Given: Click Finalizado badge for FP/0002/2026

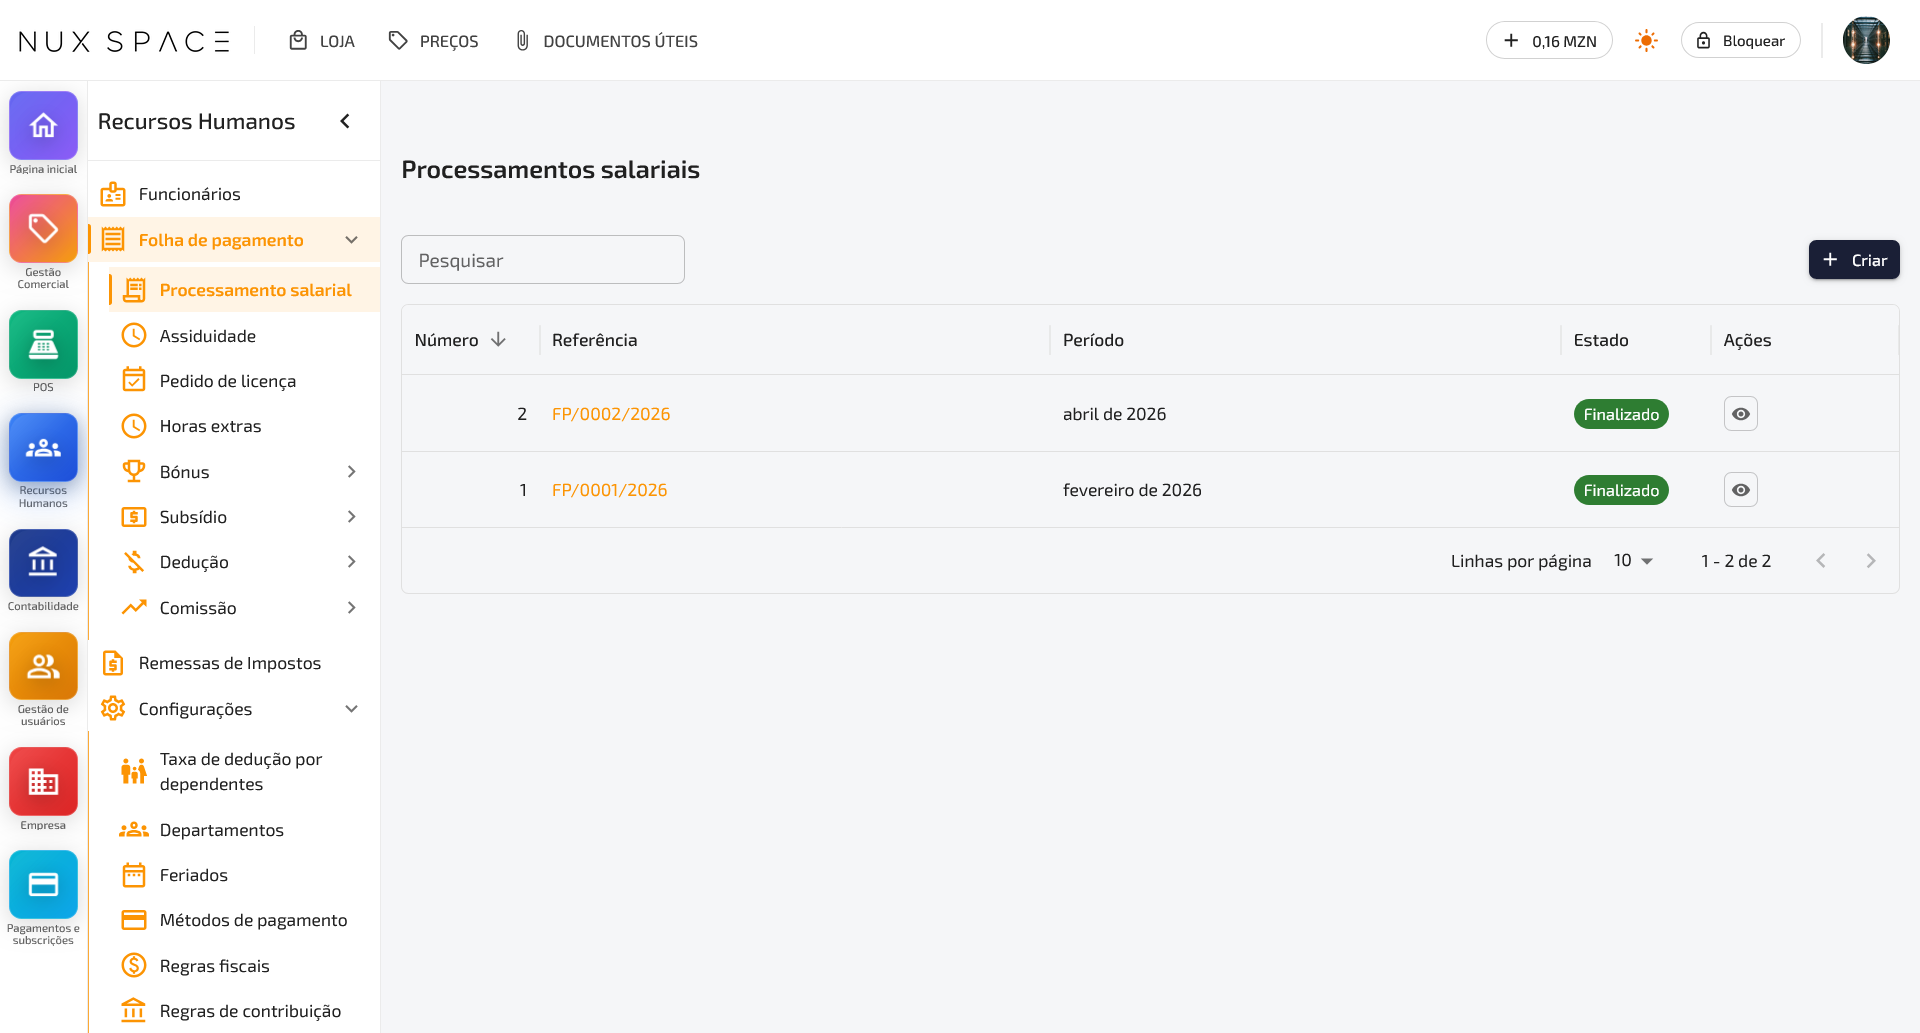Looking at the screenshot, I should 1621,414.
